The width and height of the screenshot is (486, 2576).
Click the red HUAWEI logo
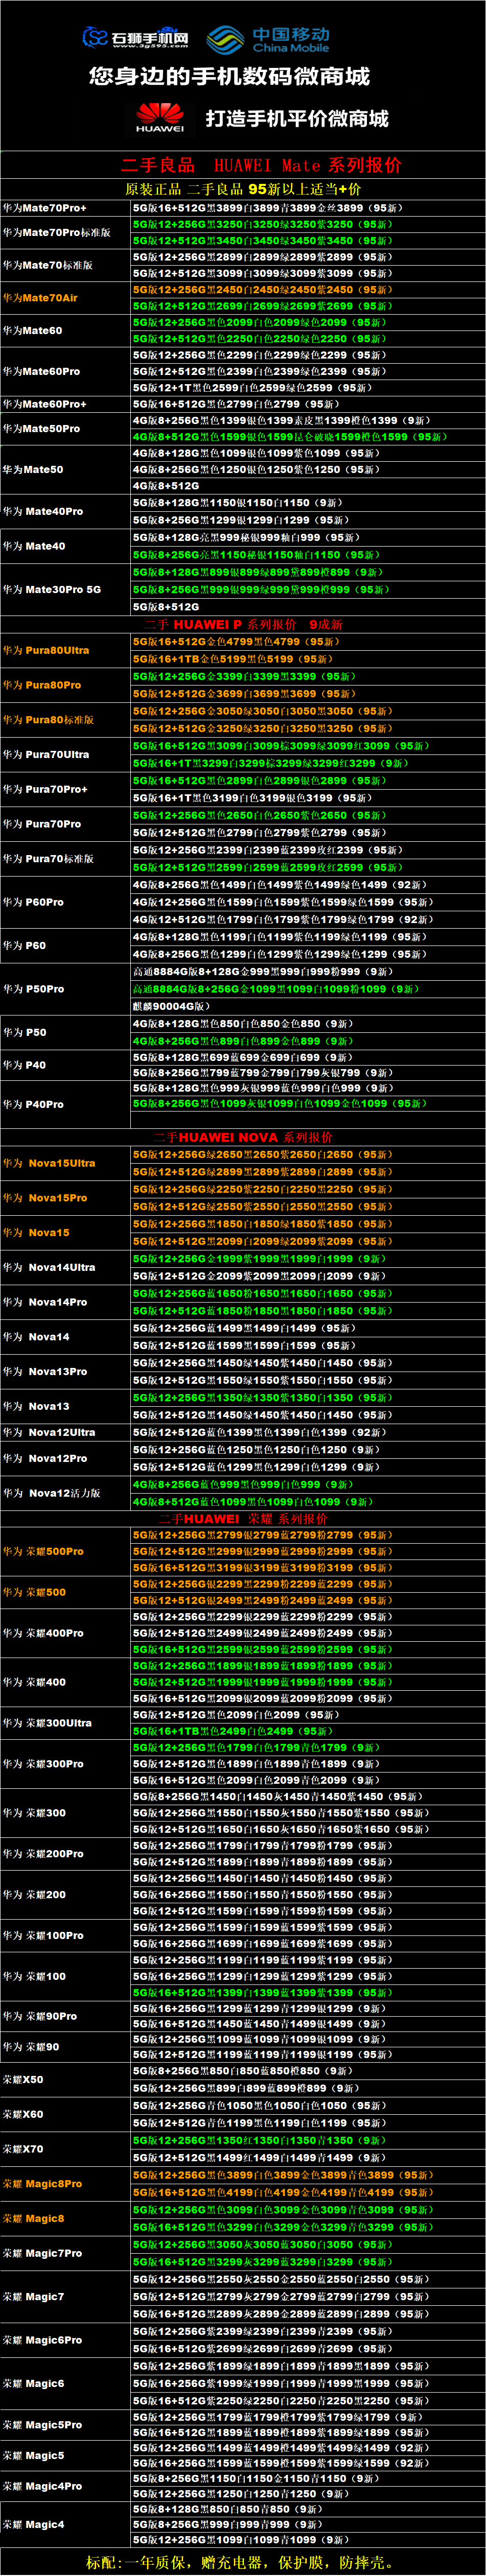tap(160, 117)
